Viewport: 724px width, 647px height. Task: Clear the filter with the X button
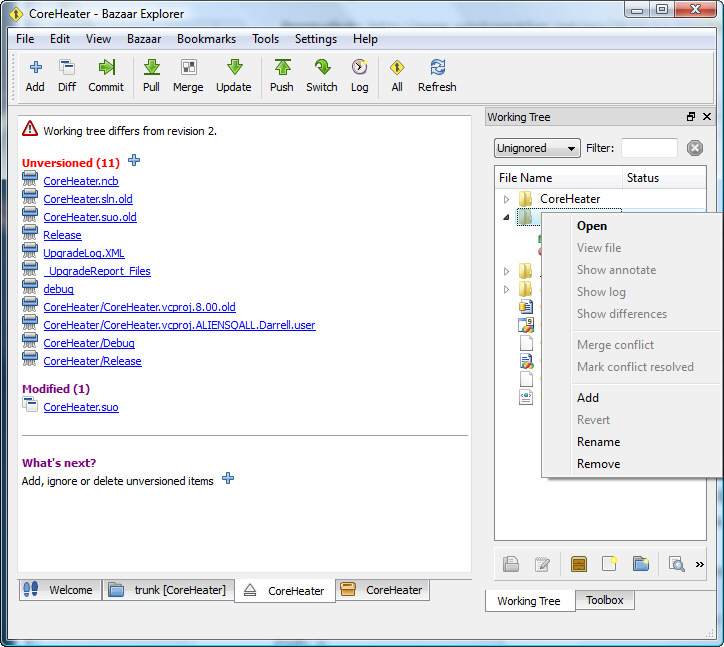click(694, 148)
